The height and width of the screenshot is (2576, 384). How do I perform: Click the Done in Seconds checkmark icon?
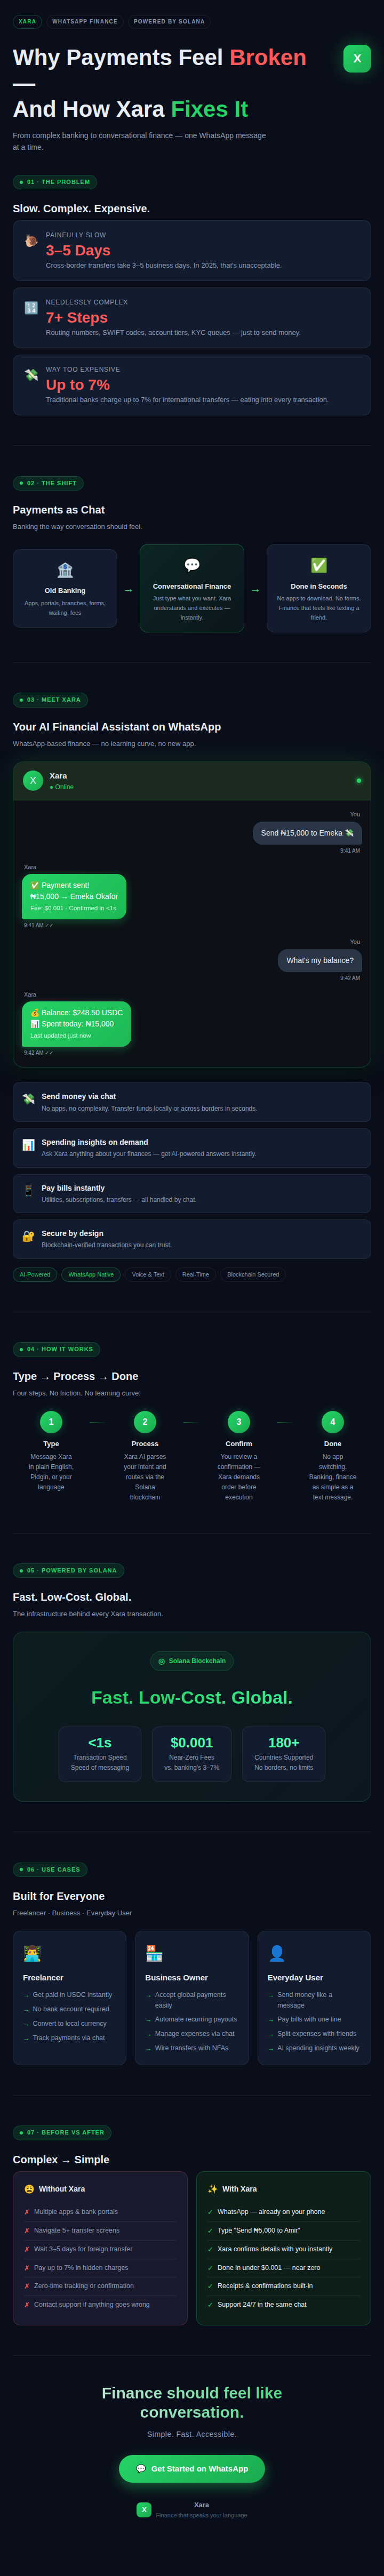click(319, 565)
